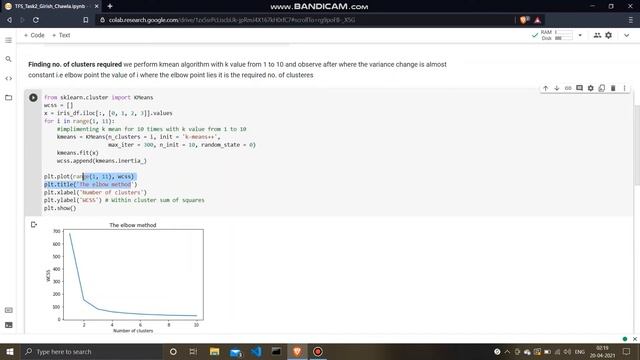Open File Explorer from the taskbar

[x=214, y=351]
